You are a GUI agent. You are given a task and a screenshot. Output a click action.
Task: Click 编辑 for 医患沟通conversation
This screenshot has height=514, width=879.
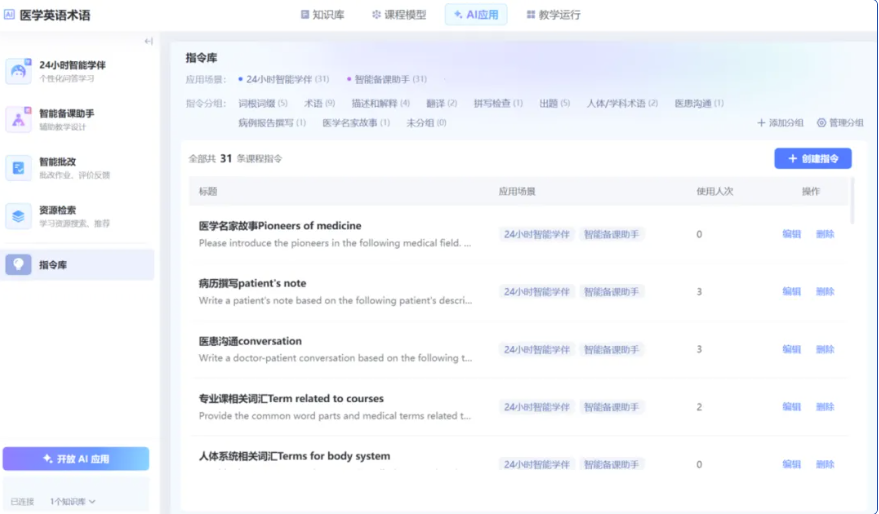pyautogui.click(x=791, y=349)
